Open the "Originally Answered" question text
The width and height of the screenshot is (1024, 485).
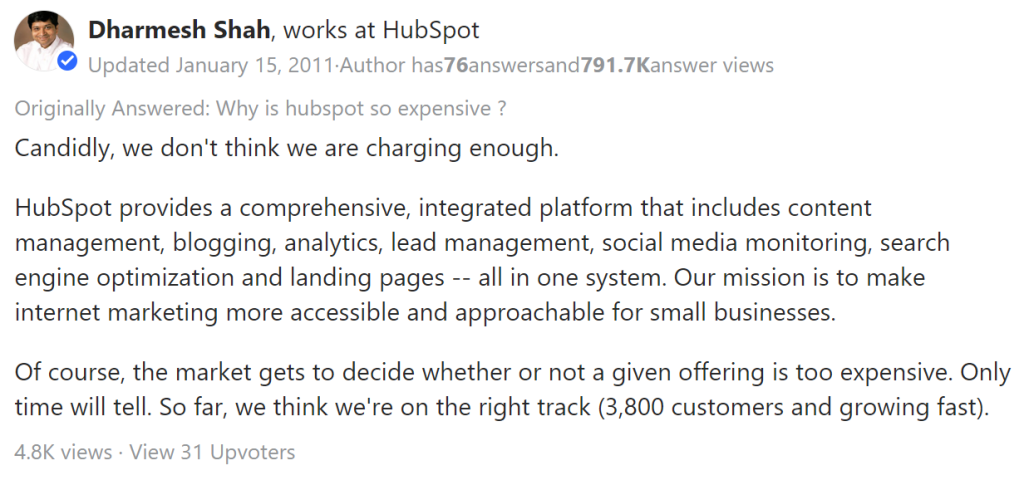tap(260, 108)
